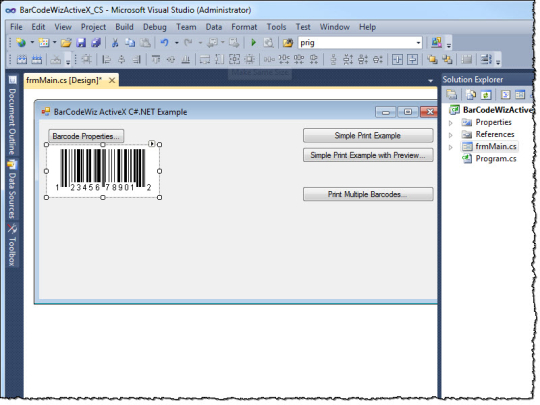Click the Undo arrow icon
The height and width of the screenshot is (405, 540).
point(165,43)
